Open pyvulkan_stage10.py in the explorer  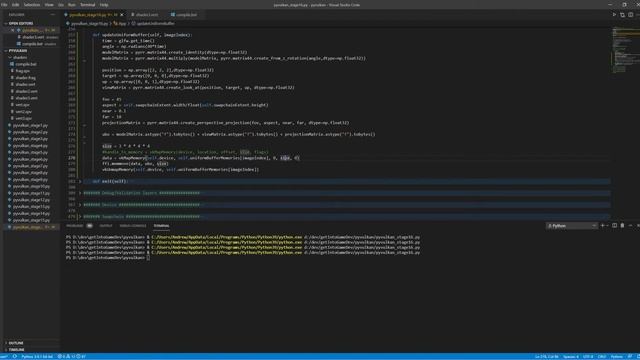tap(31, 186)
